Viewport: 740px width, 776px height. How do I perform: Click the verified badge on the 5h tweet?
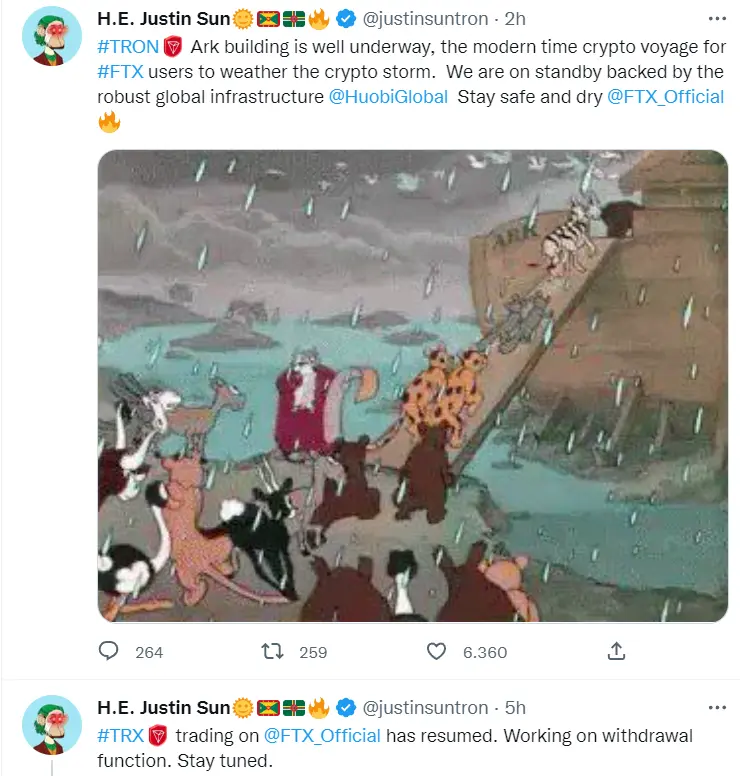(345, 708)
